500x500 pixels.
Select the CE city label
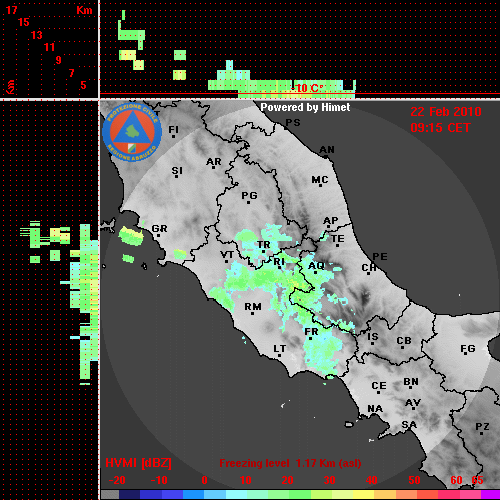(379, 386)
